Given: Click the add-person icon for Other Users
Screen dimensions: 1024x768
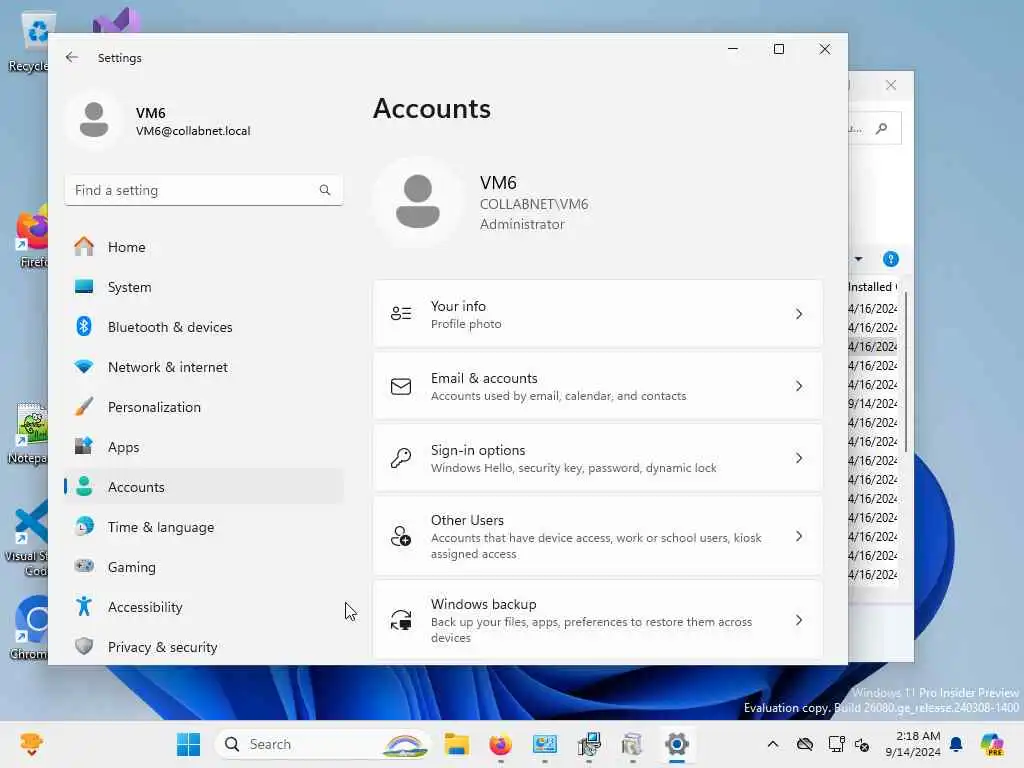Looking at the screenshot, I should [401, 536].
